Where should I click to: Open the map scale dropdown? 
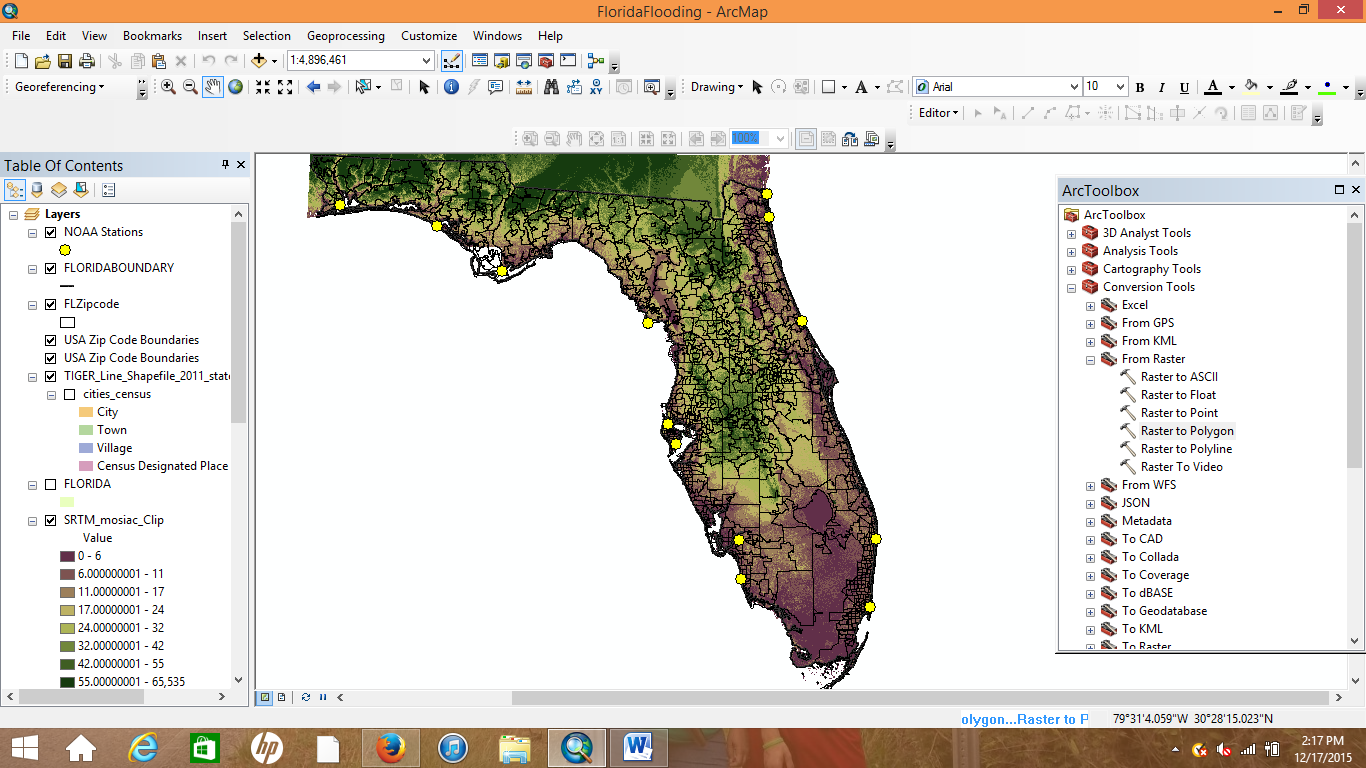click(x=427, y=61)
